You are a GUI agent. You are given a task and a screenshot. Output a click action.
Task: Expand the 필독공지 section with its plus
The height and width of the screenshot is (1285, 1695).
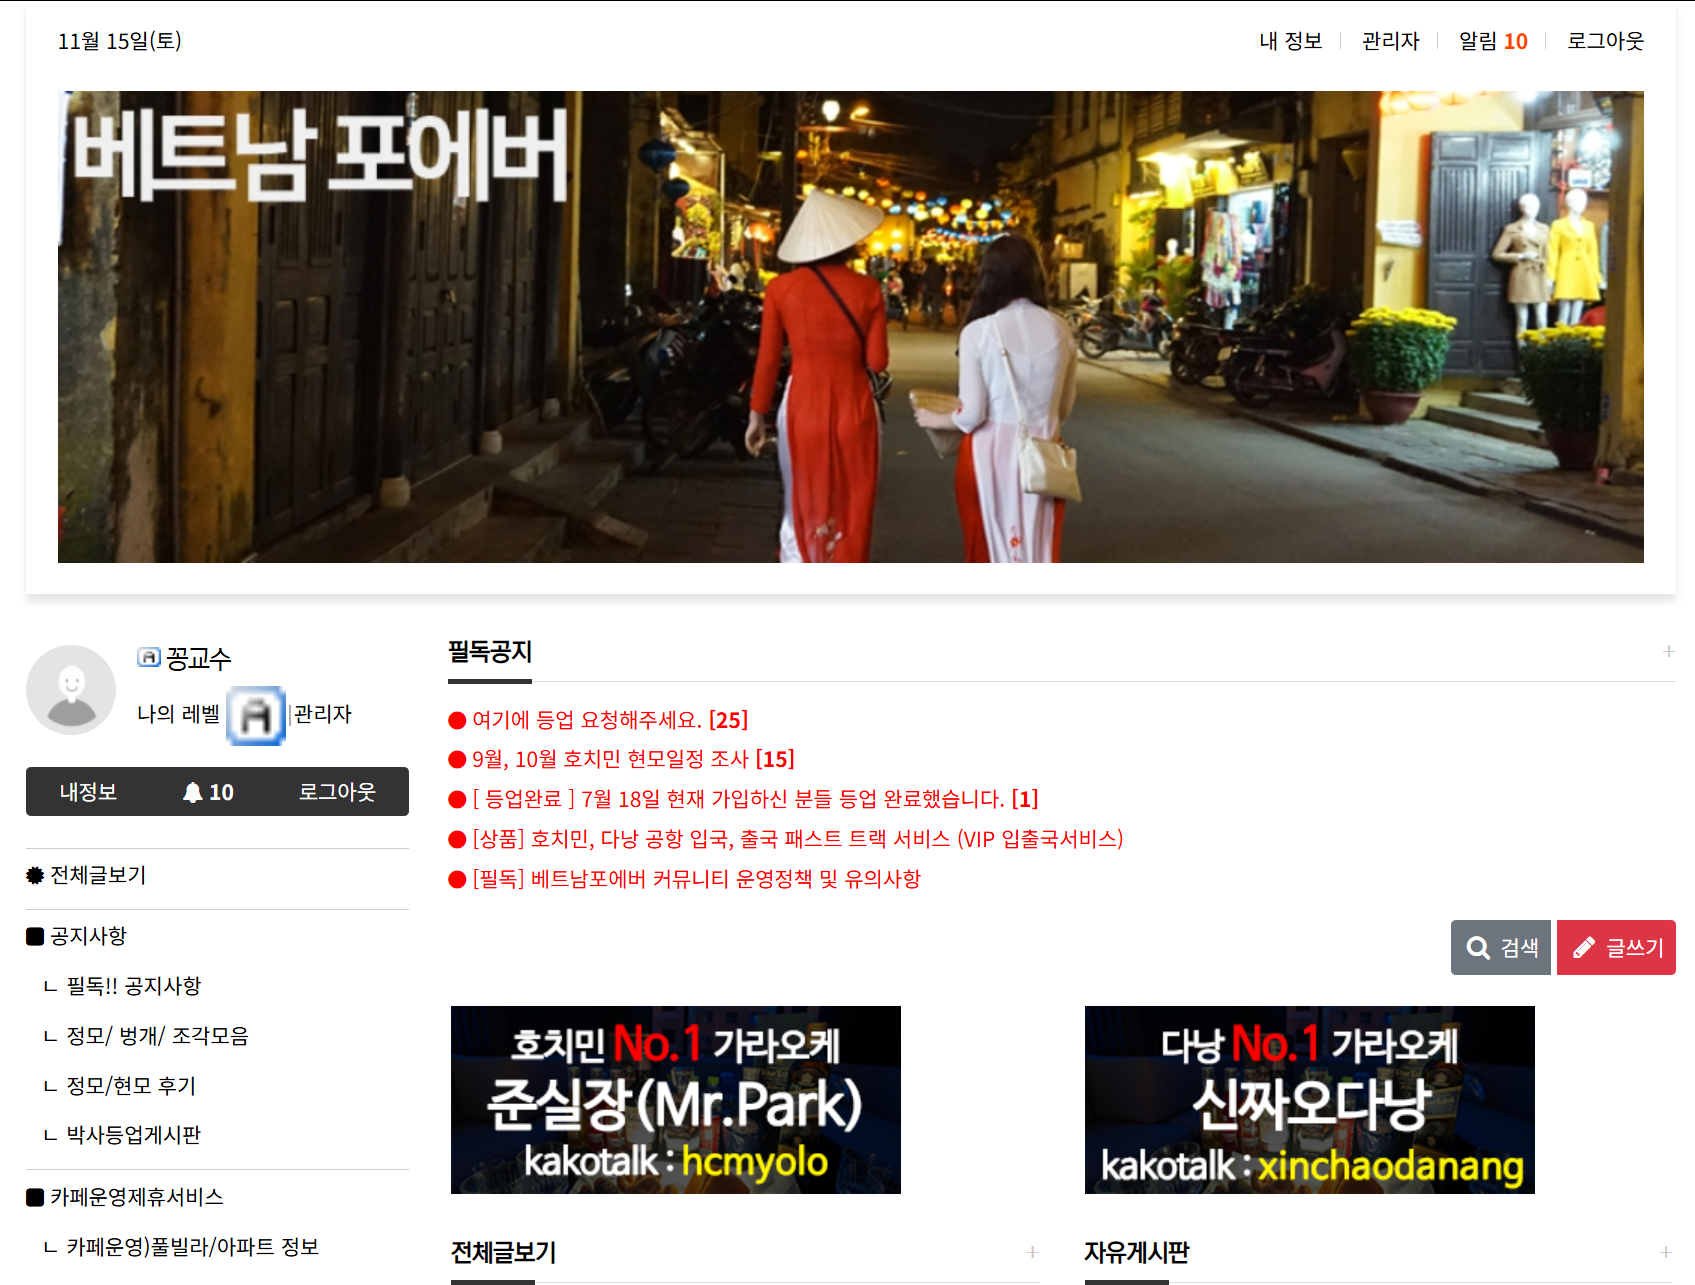[x=1666, y=651]
